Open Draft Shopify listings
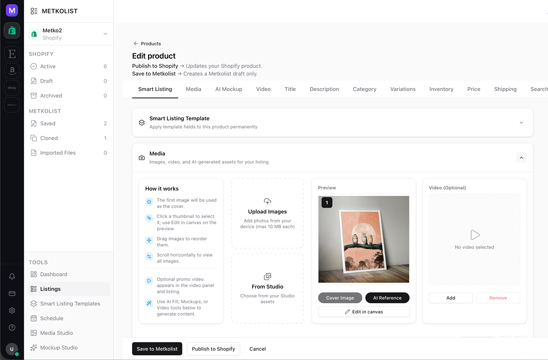The width and height of the screenshot is (548, 360). click(68, 81)
